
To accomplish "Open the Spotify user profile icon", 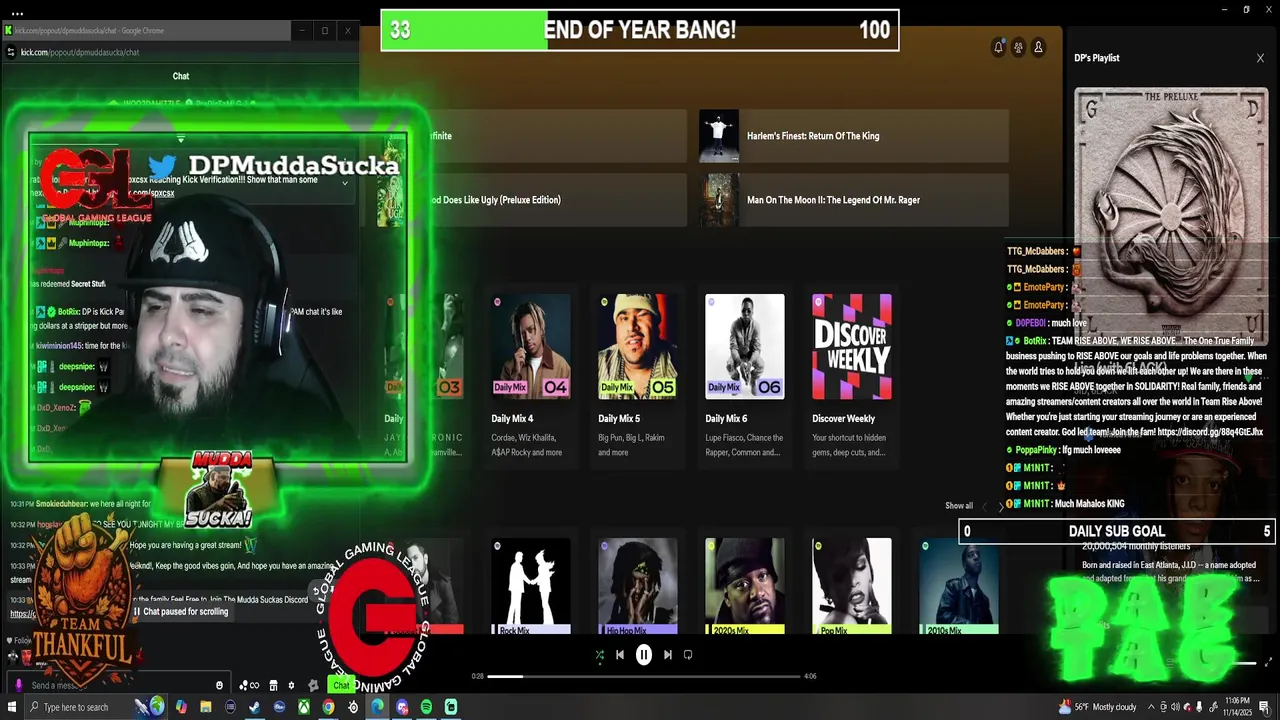I will (x=1038, y=47).
